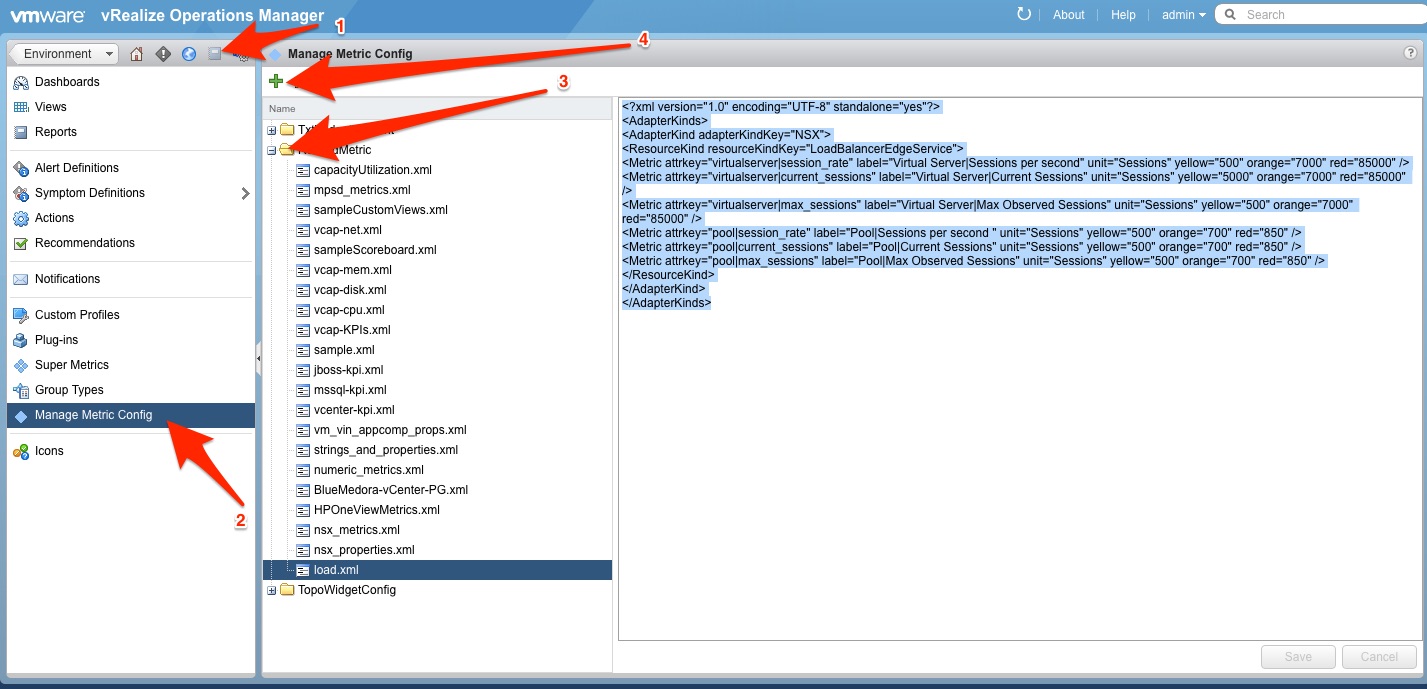Open the admin user dropdown

[1184, 15]
